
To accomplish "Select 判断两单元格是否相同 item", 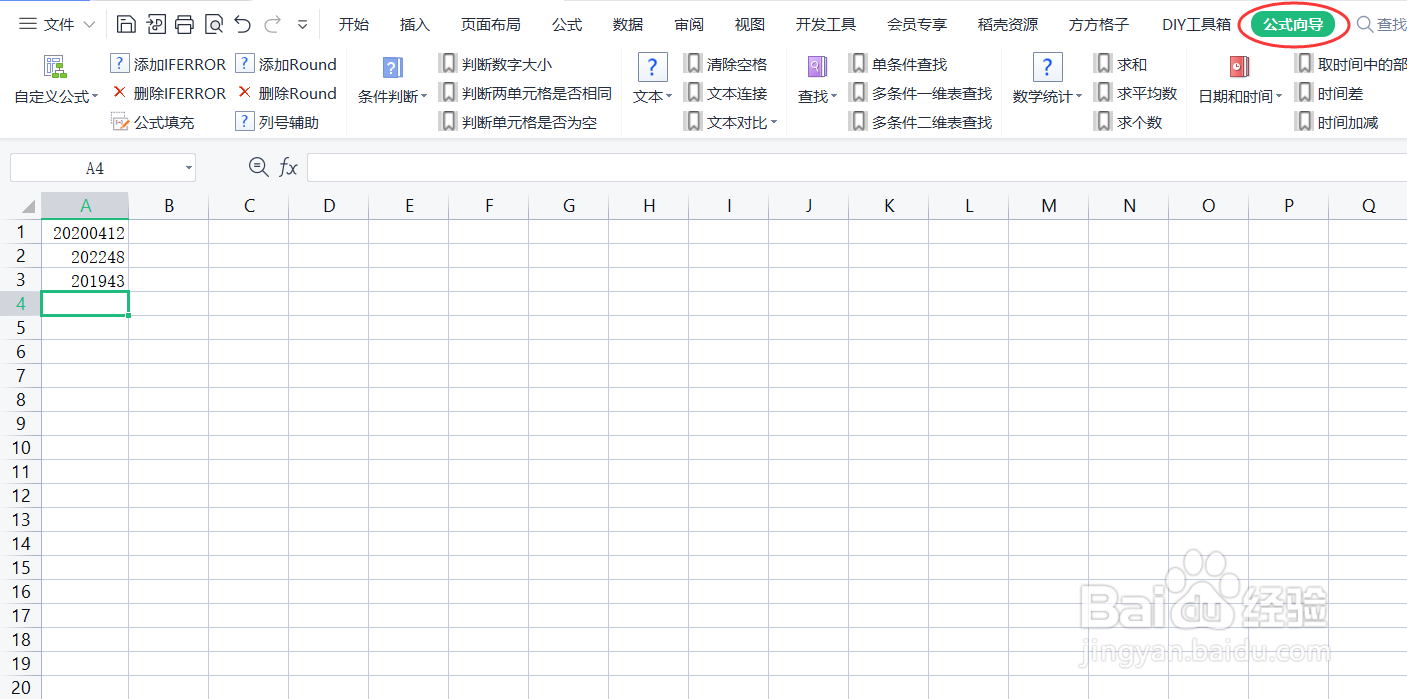I will 525,93.
